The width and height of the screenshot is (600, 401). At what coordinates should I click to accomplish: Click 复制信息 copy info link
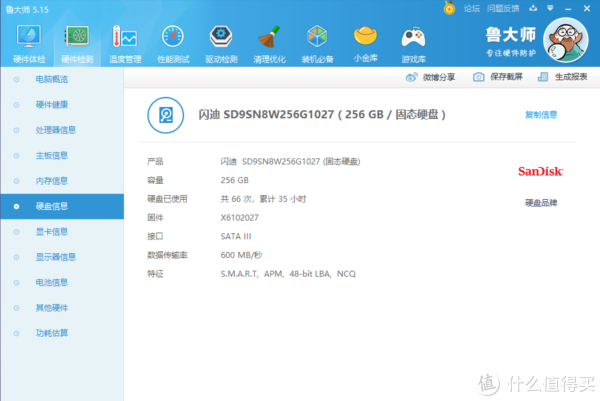coord(541,114)
